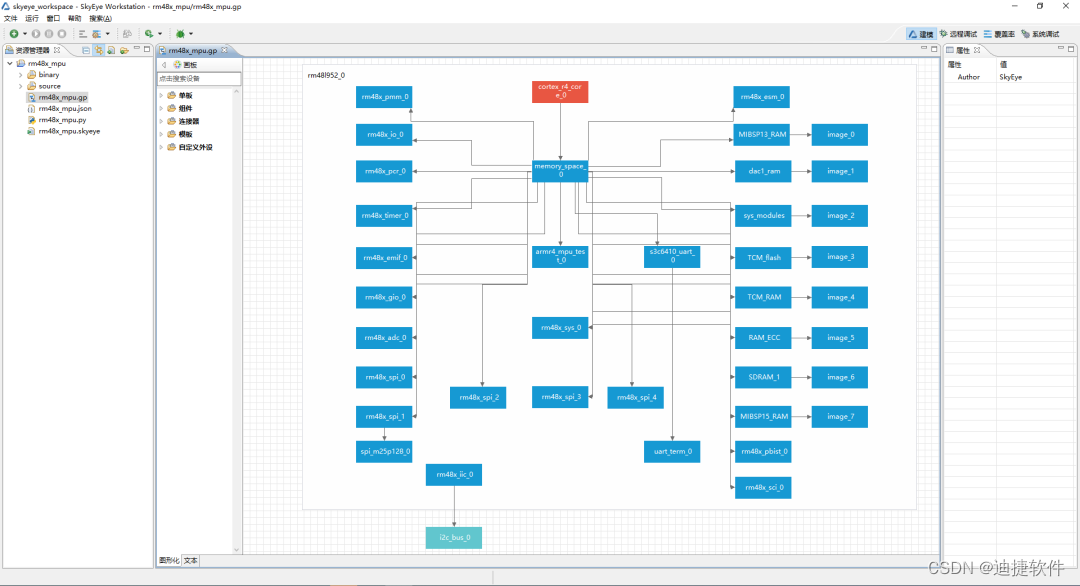Expand the binary folder
1080x586 pixels.
point(21,74)
